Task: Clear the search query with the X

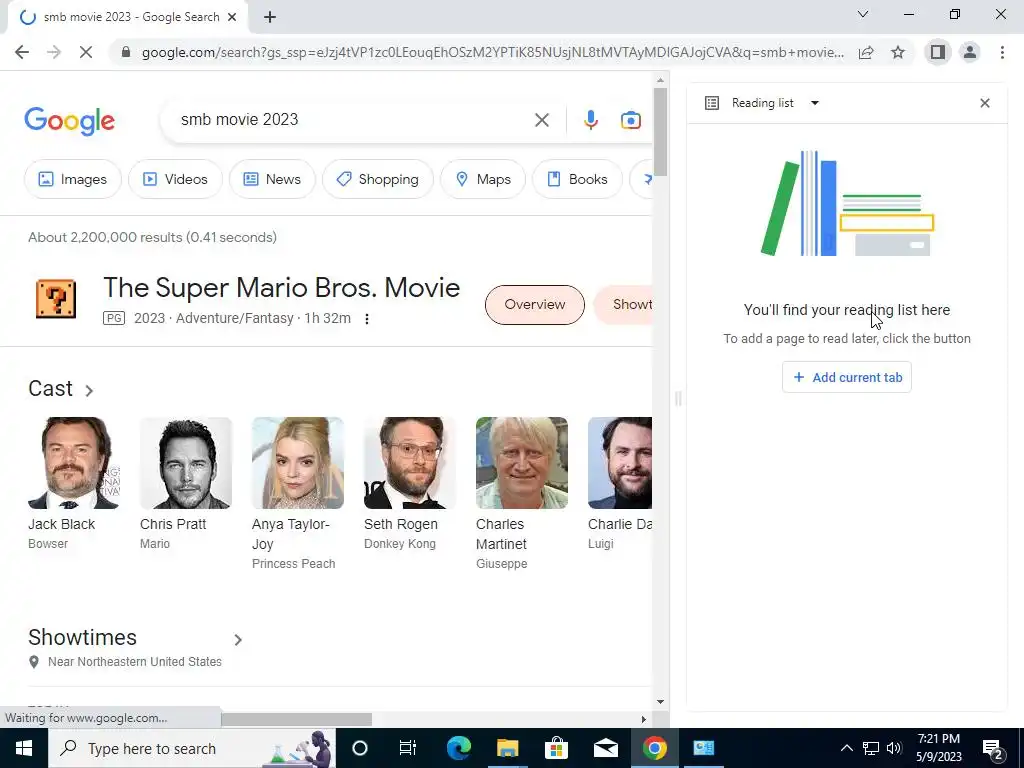Action: pyautogui.click(x=541, y=120)
